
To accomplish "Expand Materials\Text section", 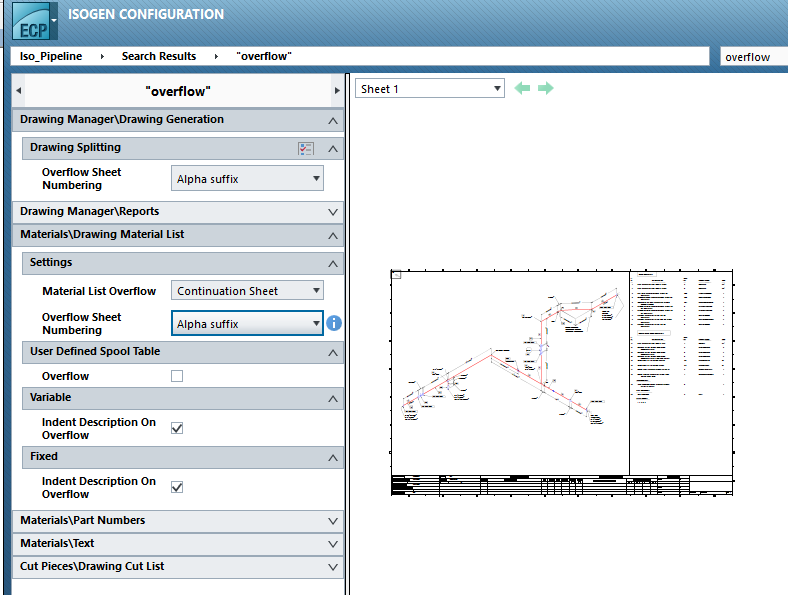I will (x=333, y=544).
